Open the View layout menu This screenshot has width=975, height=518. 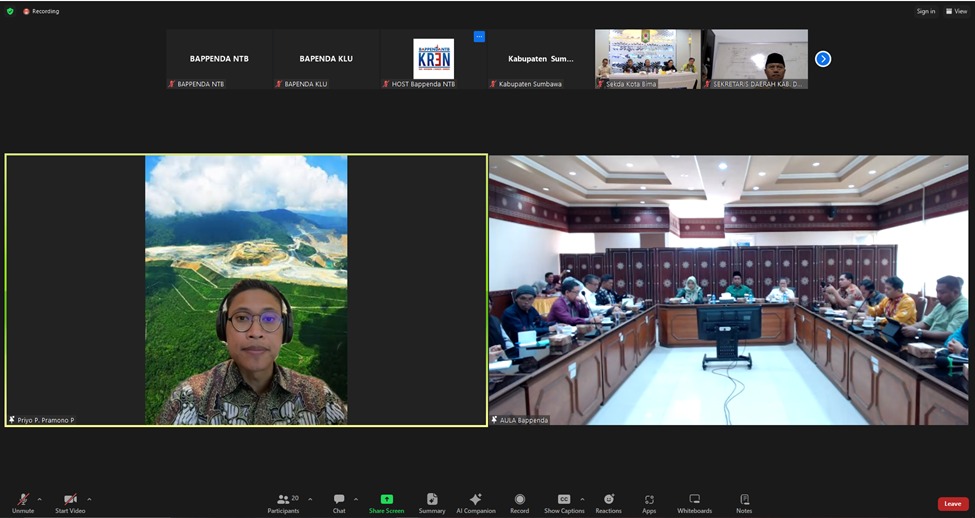pos(957,11)
